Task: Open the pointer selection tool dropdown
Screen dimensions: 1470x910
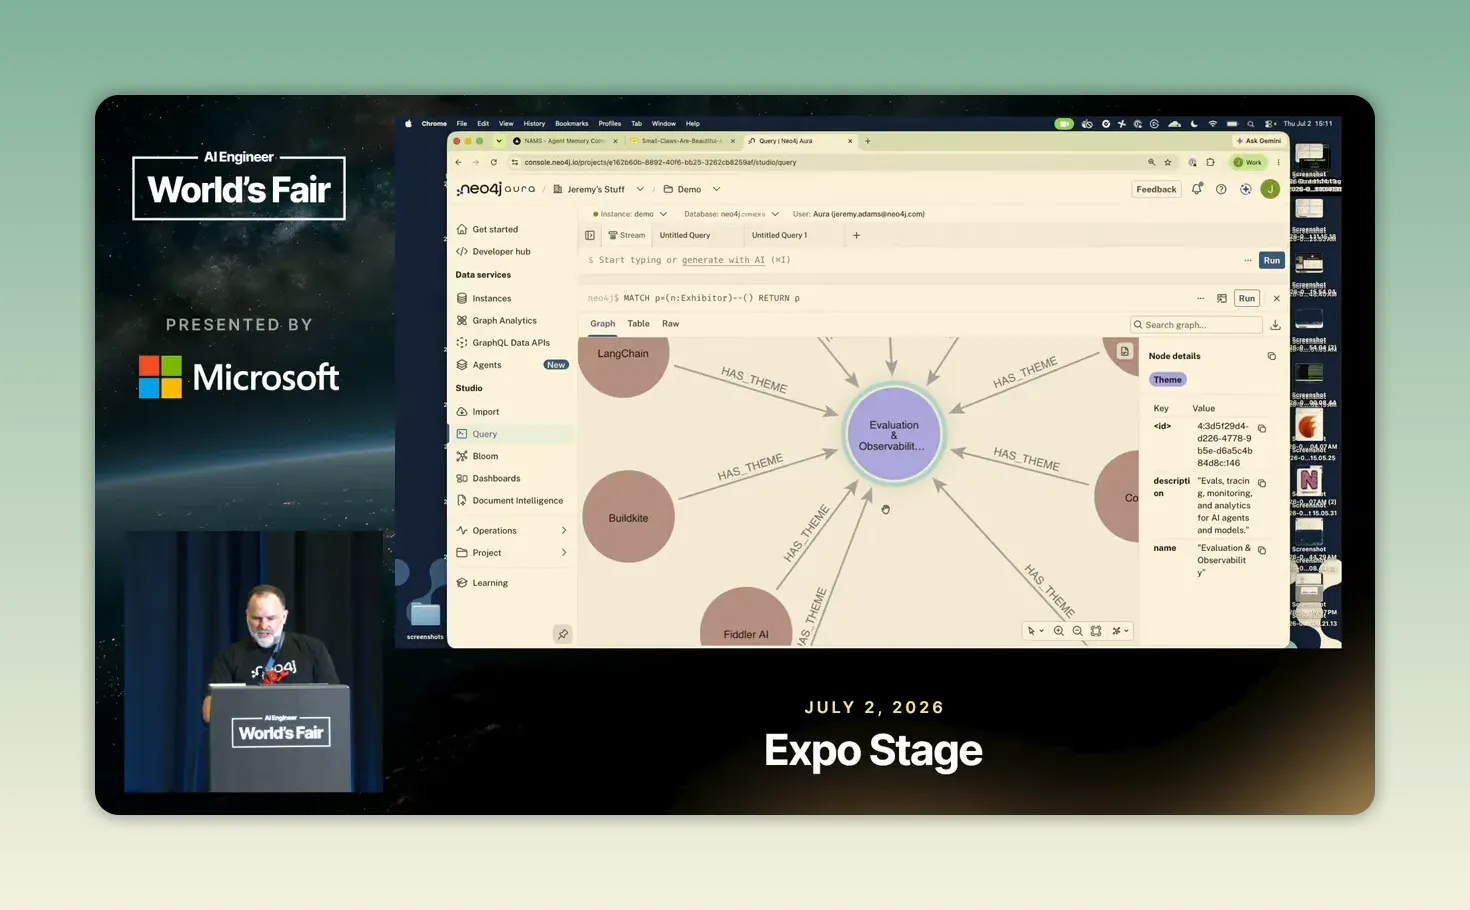Action: pos(1034,631)
